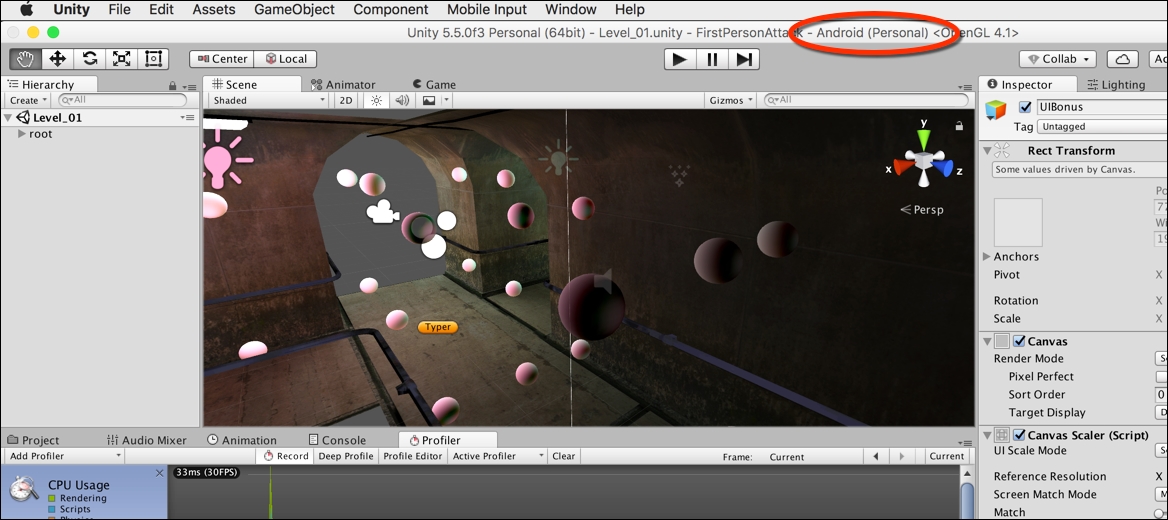Toggle UIBonus active checkbox
Image resolution: width=1168 pixels, height=520 pixels.
pyautogui.click(x=1026, y=107)
